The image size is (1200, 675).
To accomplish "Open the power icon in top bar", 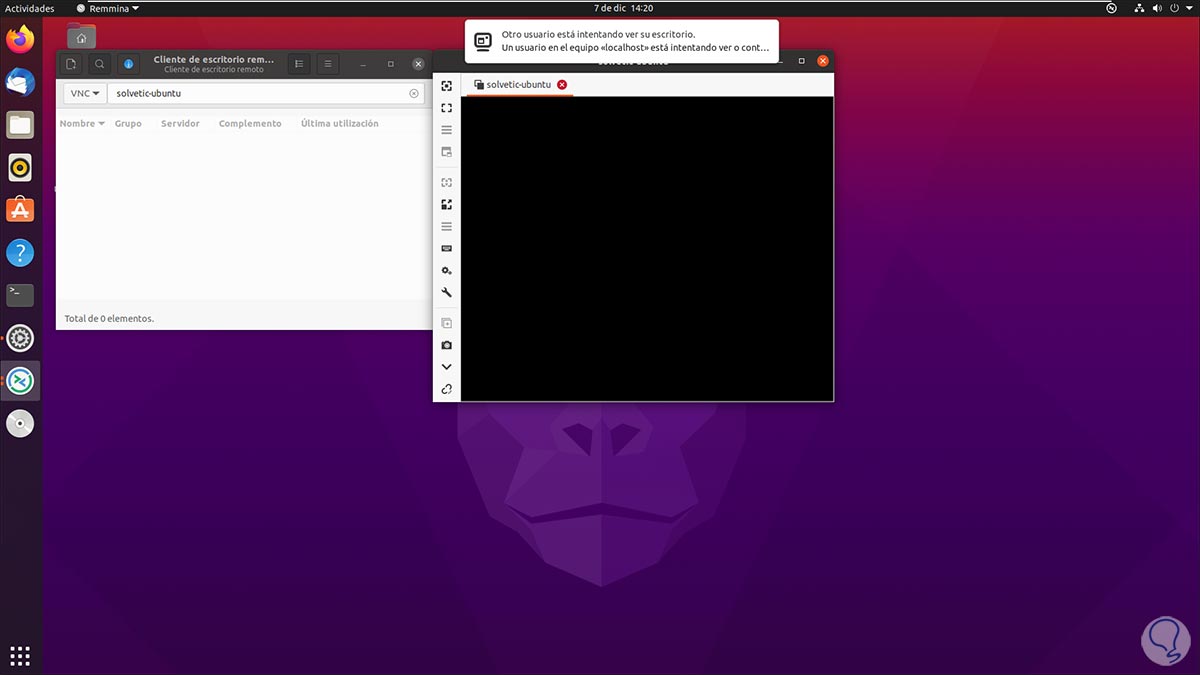I will tap(1176, 8).
